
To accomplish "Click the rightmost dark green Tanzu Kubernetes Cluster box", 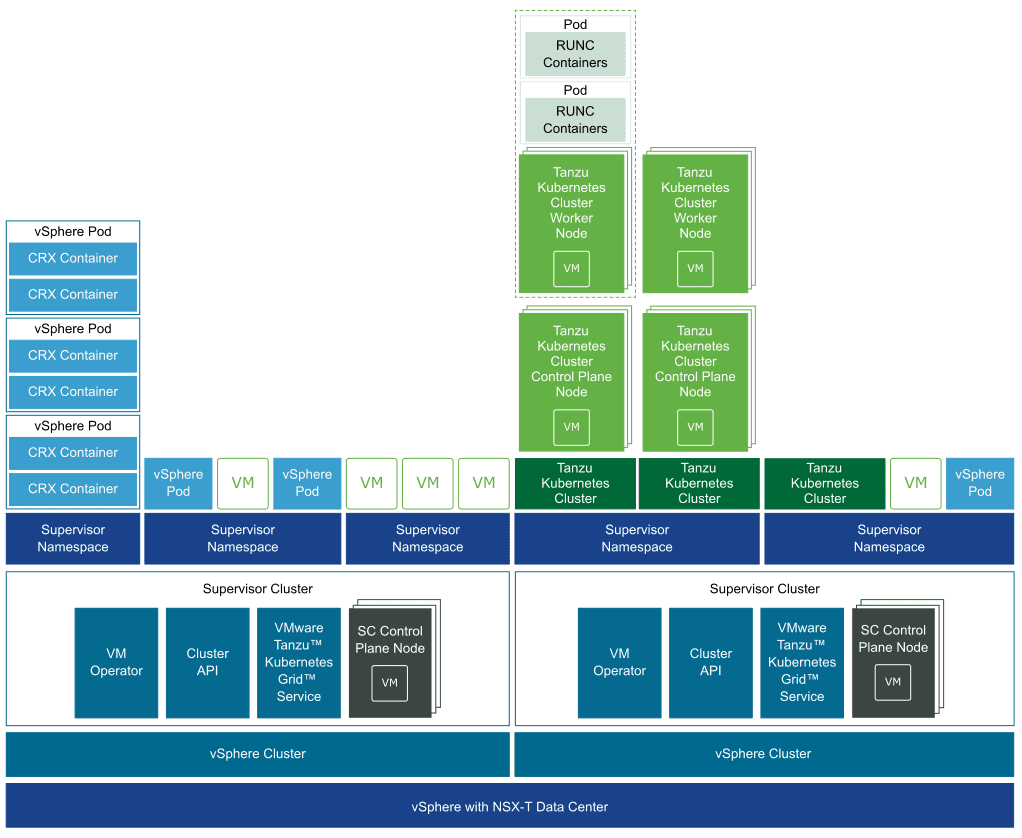I will (825, 483).
